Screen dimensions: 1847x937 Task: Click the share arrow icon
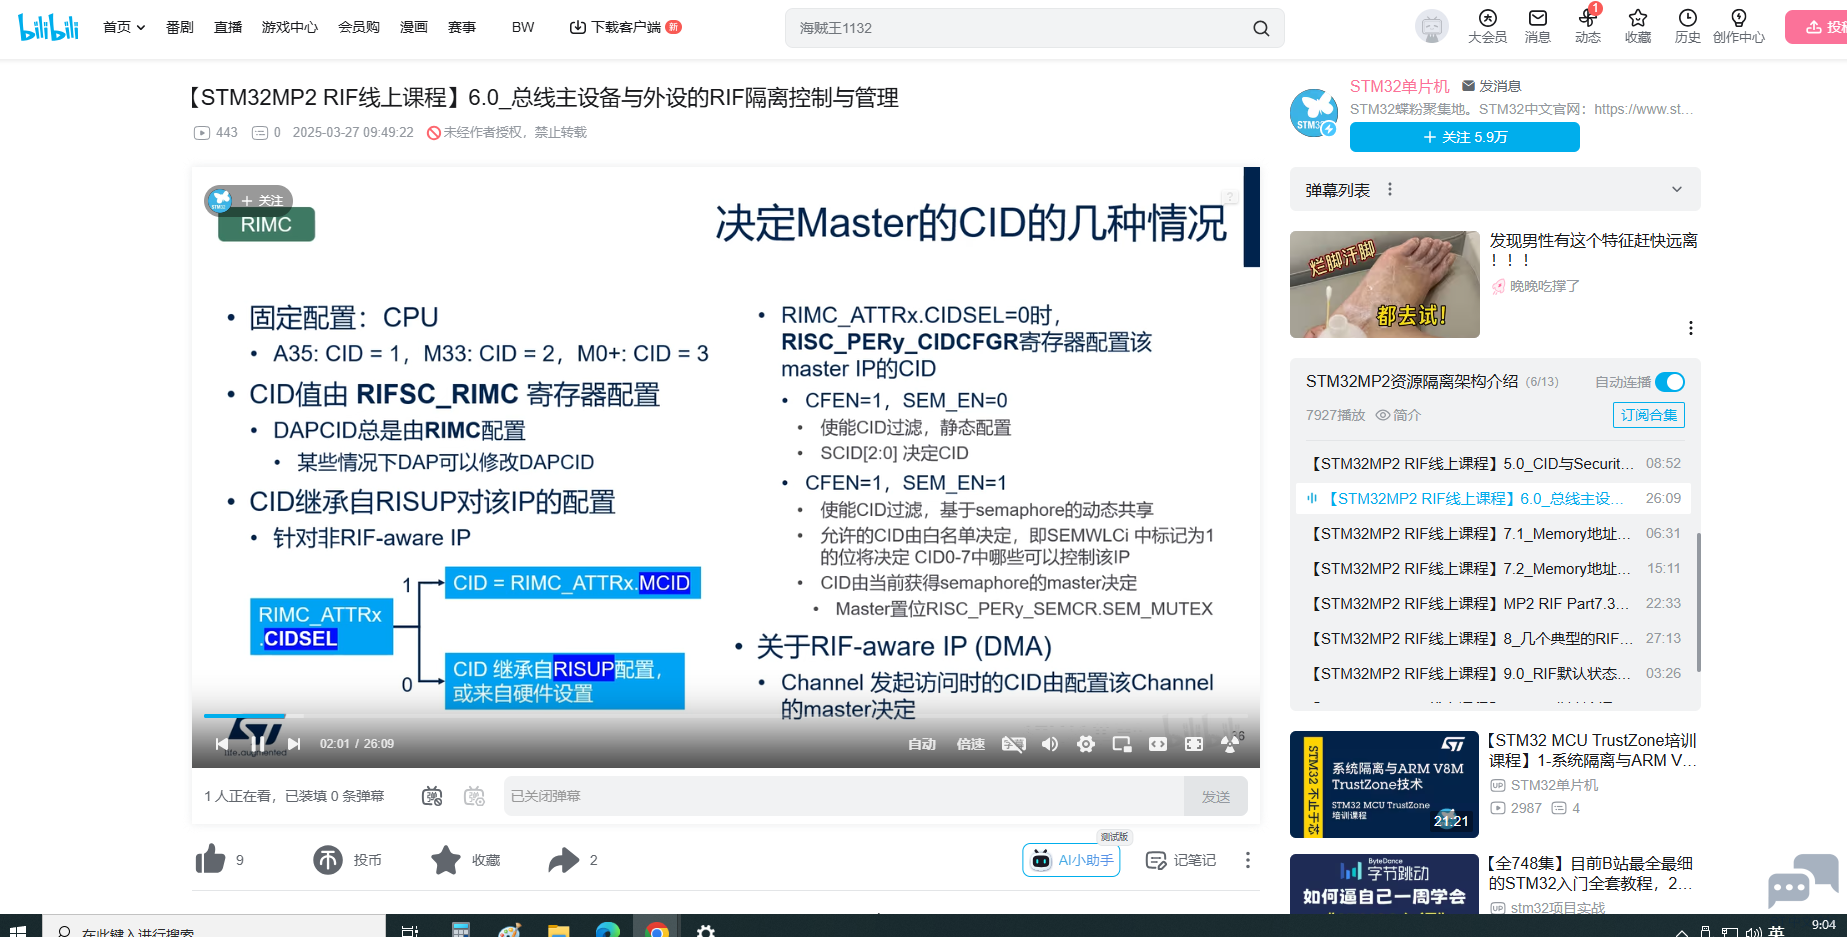click(x=564, y=860)
